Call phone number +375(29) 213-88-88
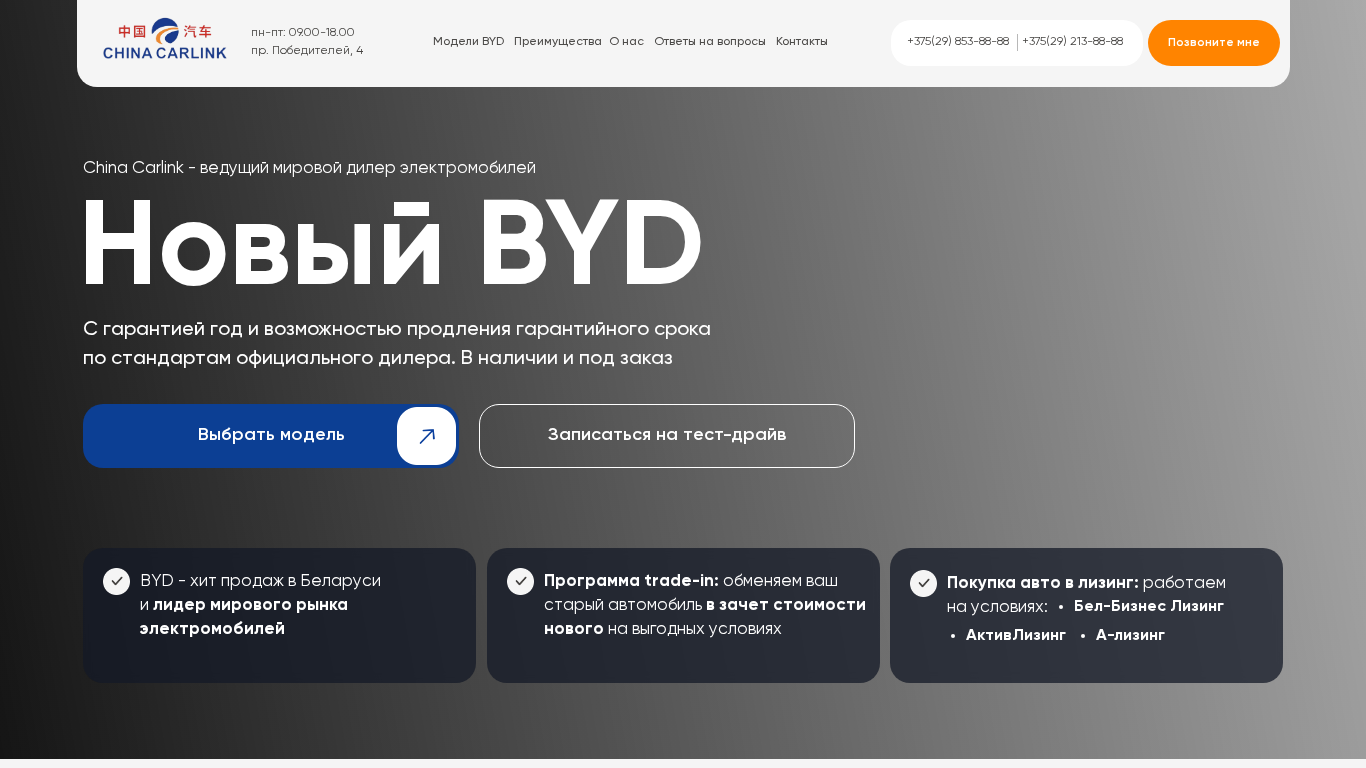 pos(1073,42)
